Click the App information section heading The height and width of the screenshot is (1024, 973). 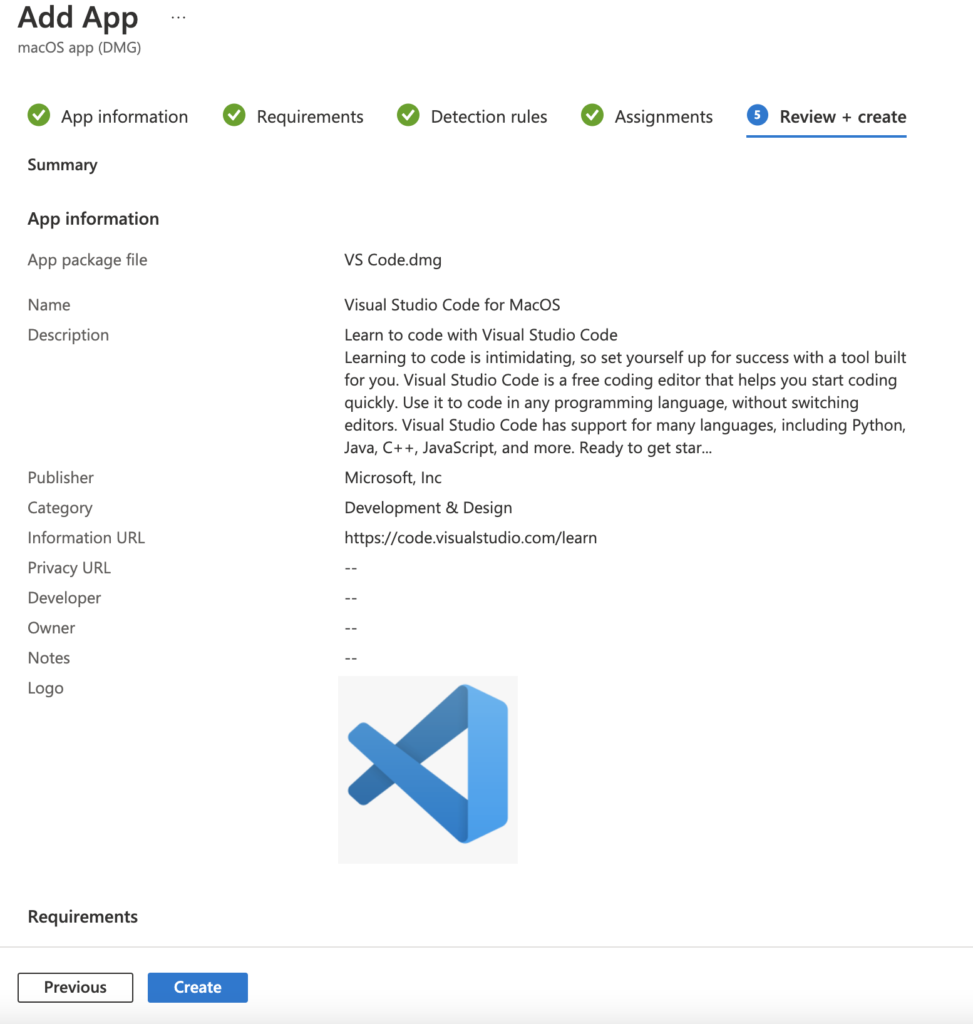pos(93,219)
